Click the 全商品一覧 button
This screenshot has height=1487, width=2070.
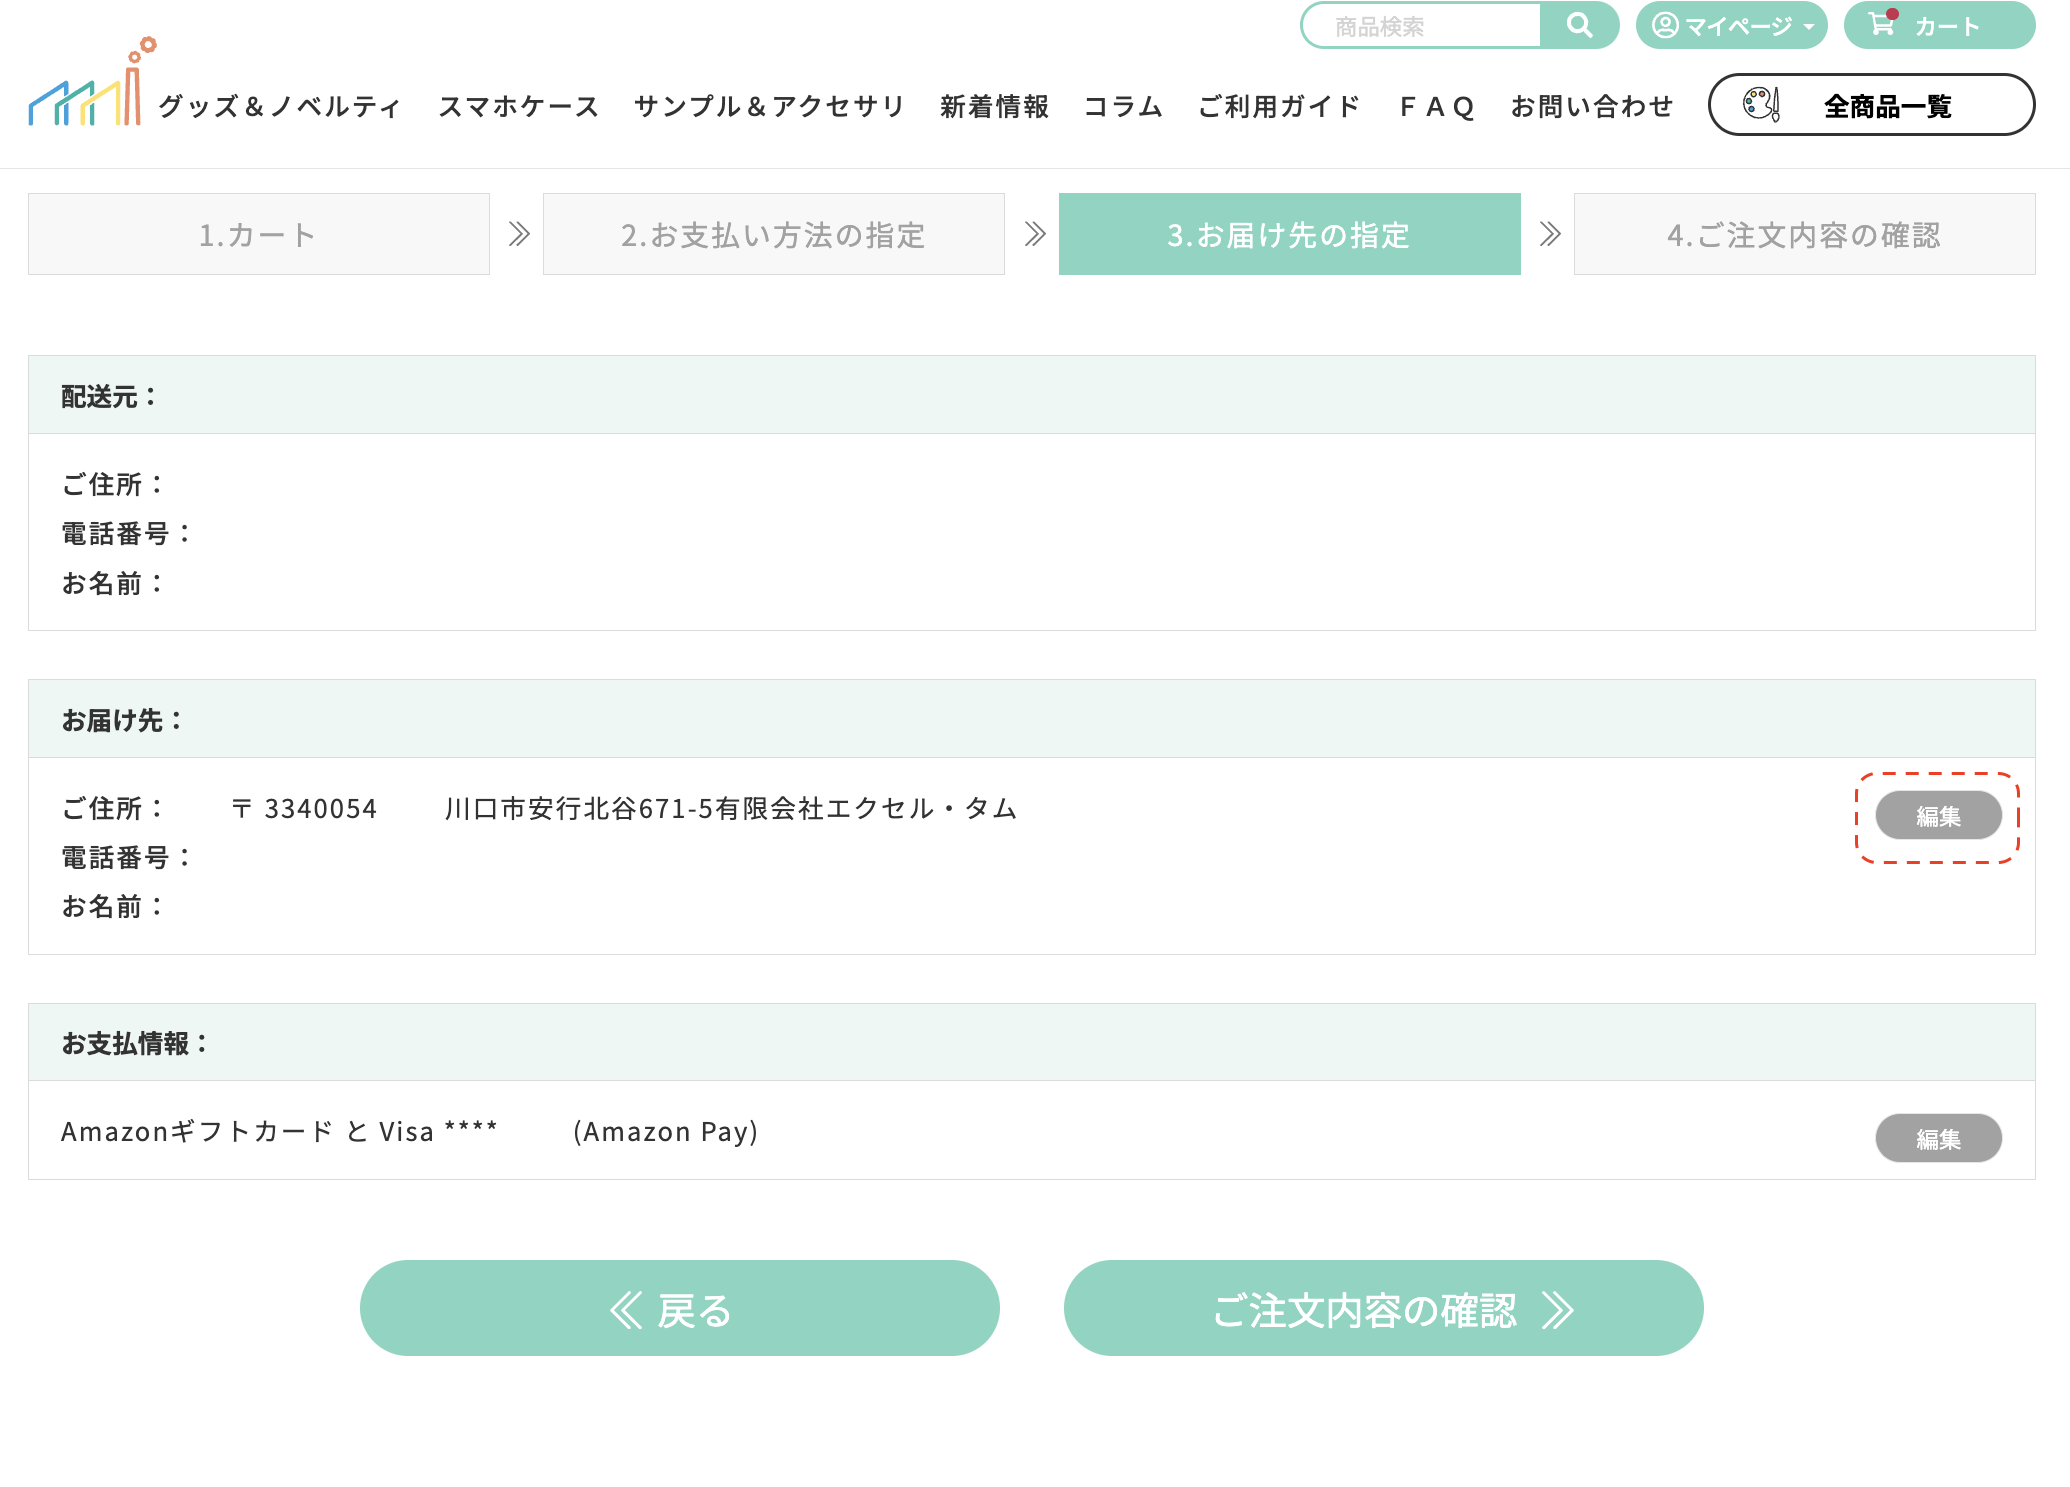pos(1871,104)
